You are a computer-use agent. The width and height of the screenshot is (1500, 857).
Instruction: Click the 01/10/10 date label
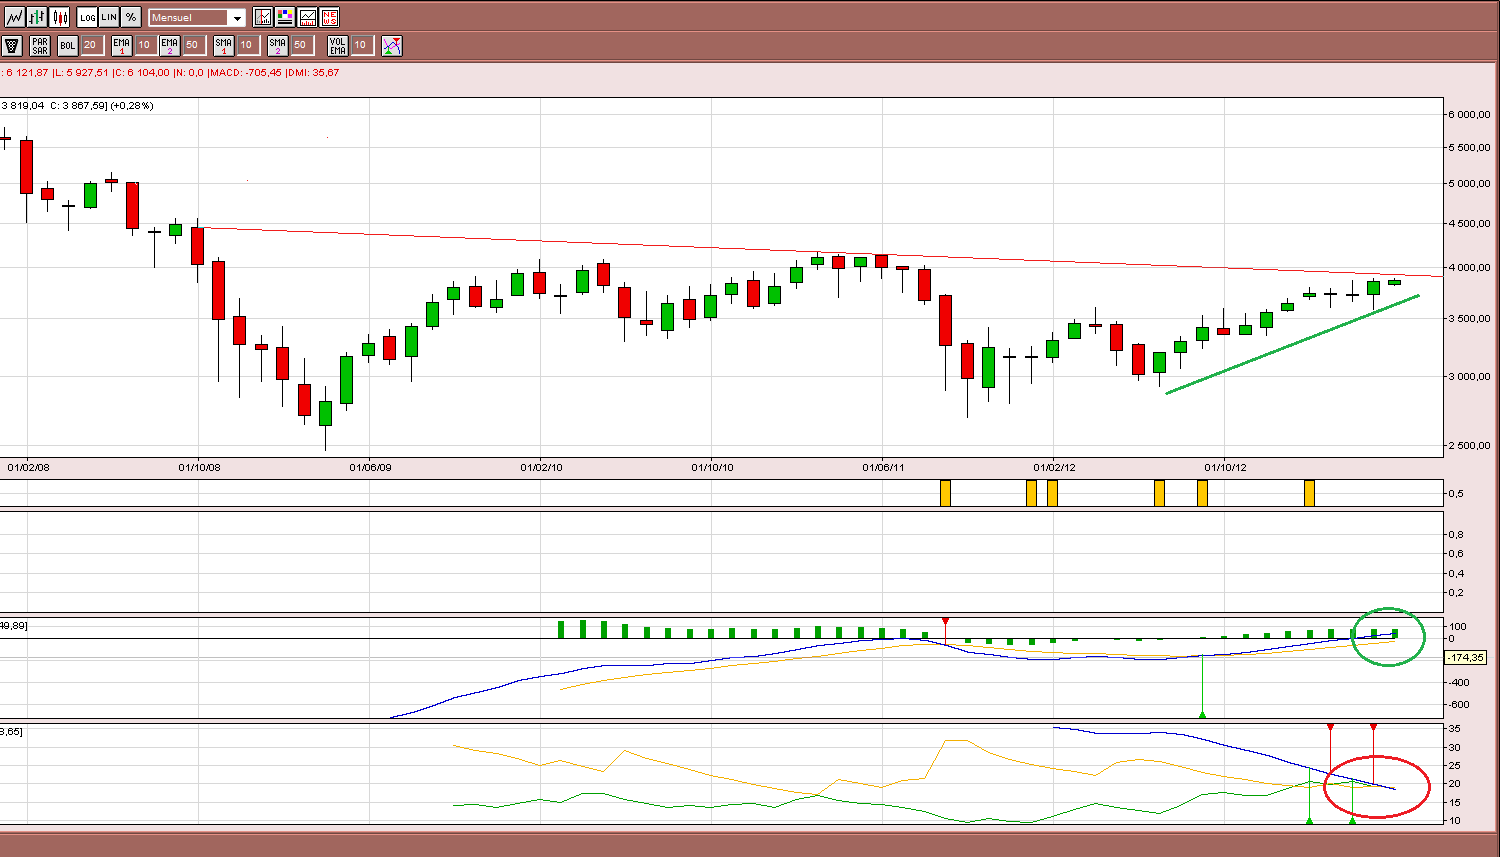pyautogui.click(x=710, y=467)
